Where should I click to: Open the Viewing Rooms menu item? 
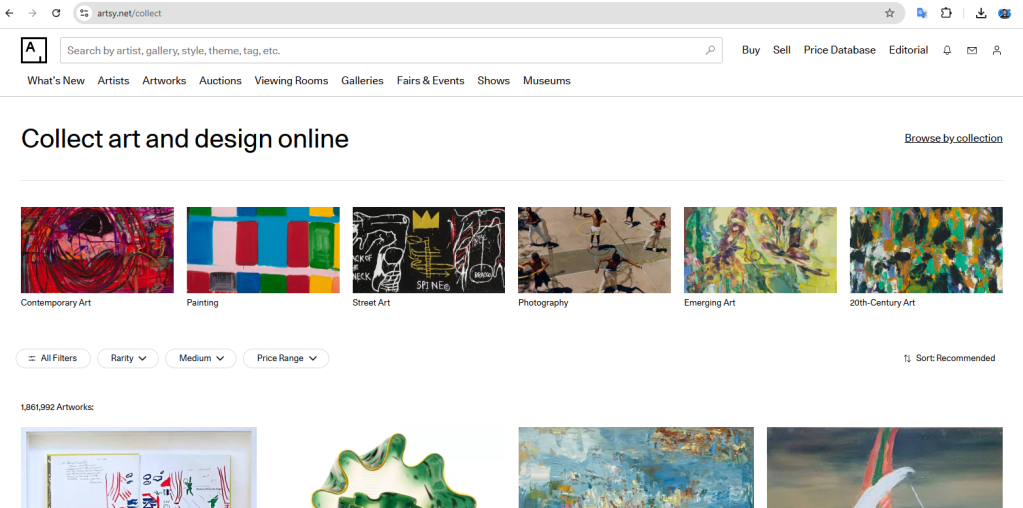pos(291,81)
